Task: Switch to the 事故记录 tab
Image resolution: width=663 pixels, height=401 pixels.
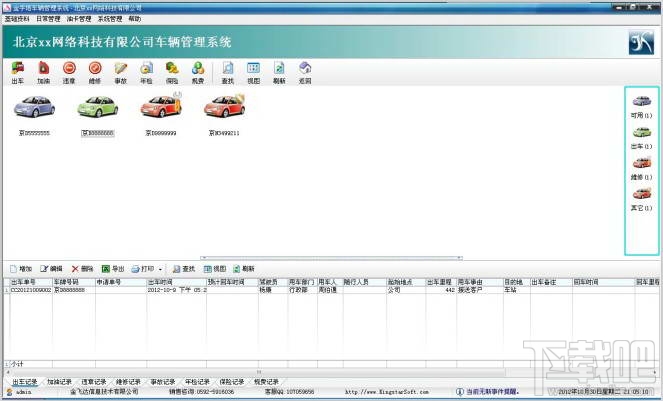Action: pyautogui.click(x=163, y=382)
